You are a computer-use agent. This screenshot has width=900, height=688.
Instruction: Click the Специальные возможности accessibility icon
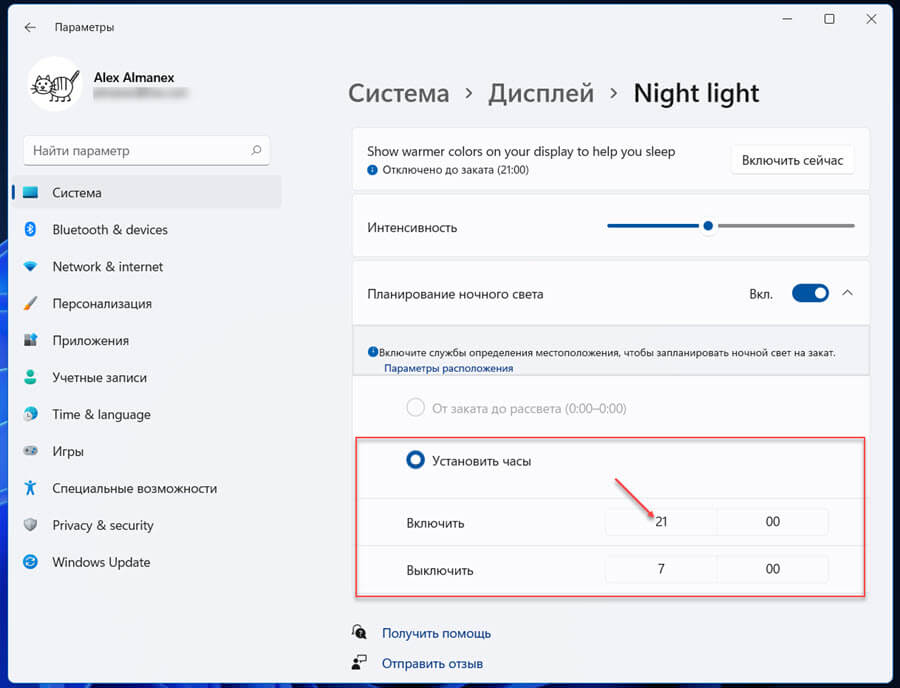pyautogui.click(x=30, y=488)
